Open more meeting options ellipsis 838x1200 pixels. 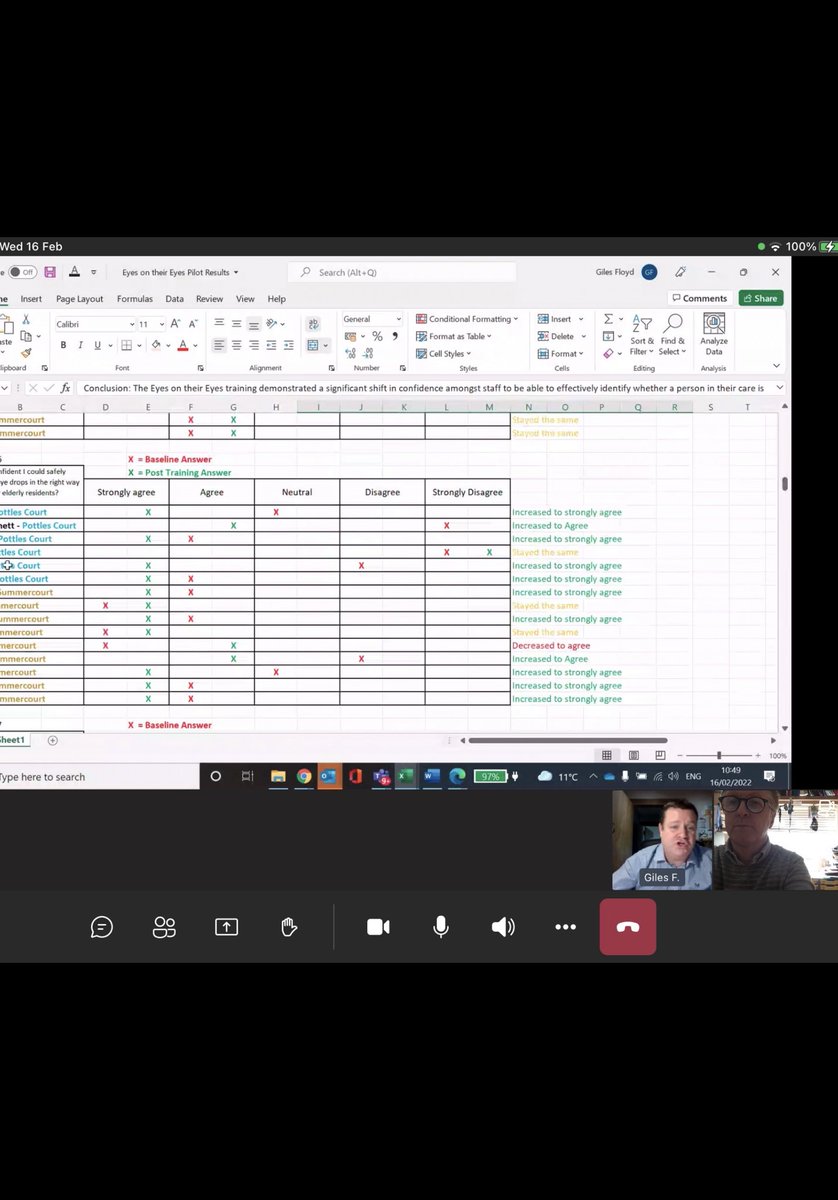click(x=565, y=927)
